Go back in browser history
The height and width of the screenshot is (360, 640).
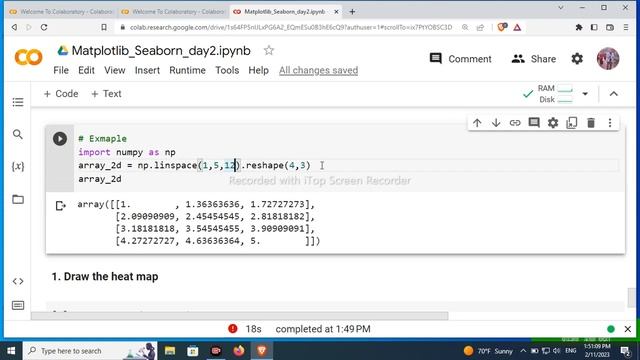14,27
